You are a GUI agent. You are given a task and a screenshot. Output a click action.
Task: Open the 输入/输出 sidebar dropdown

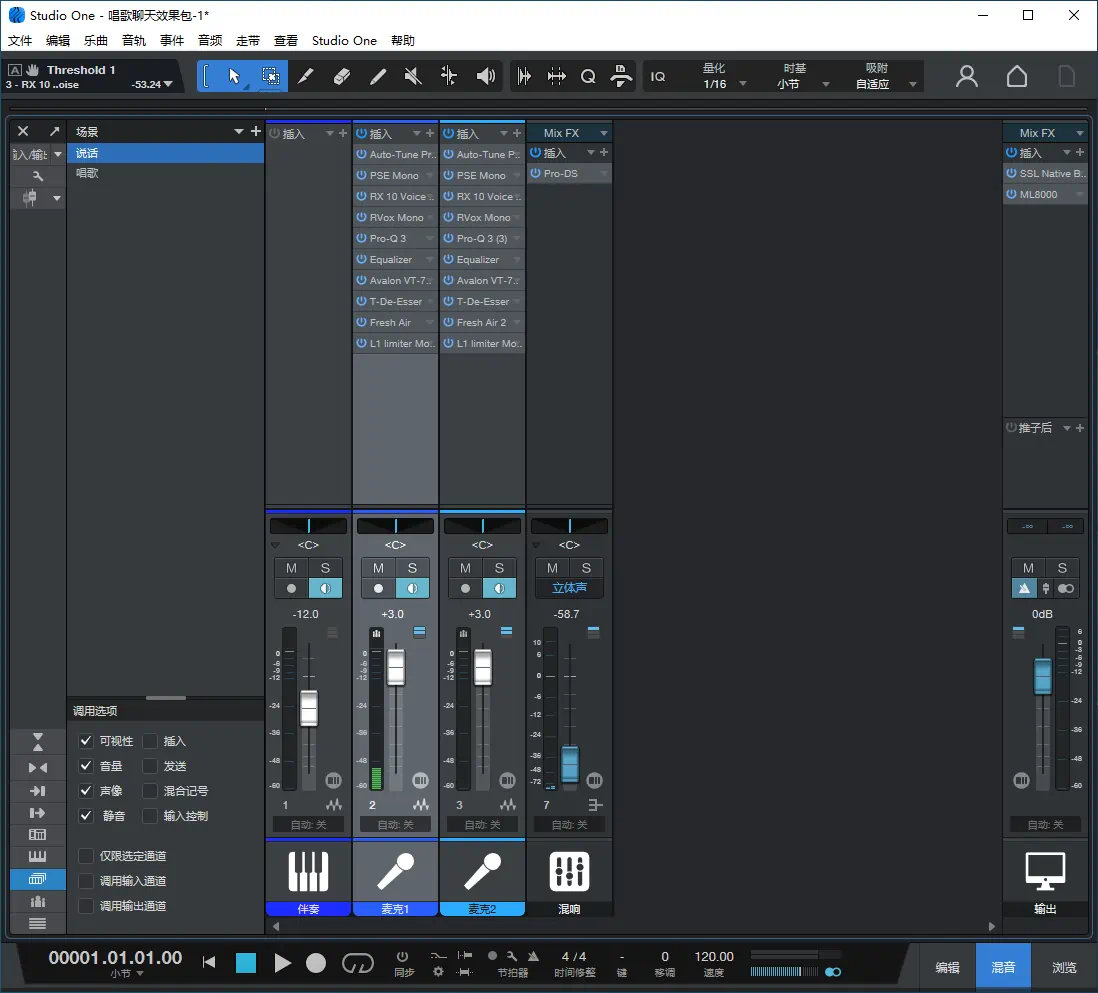[x=58, y=154]
